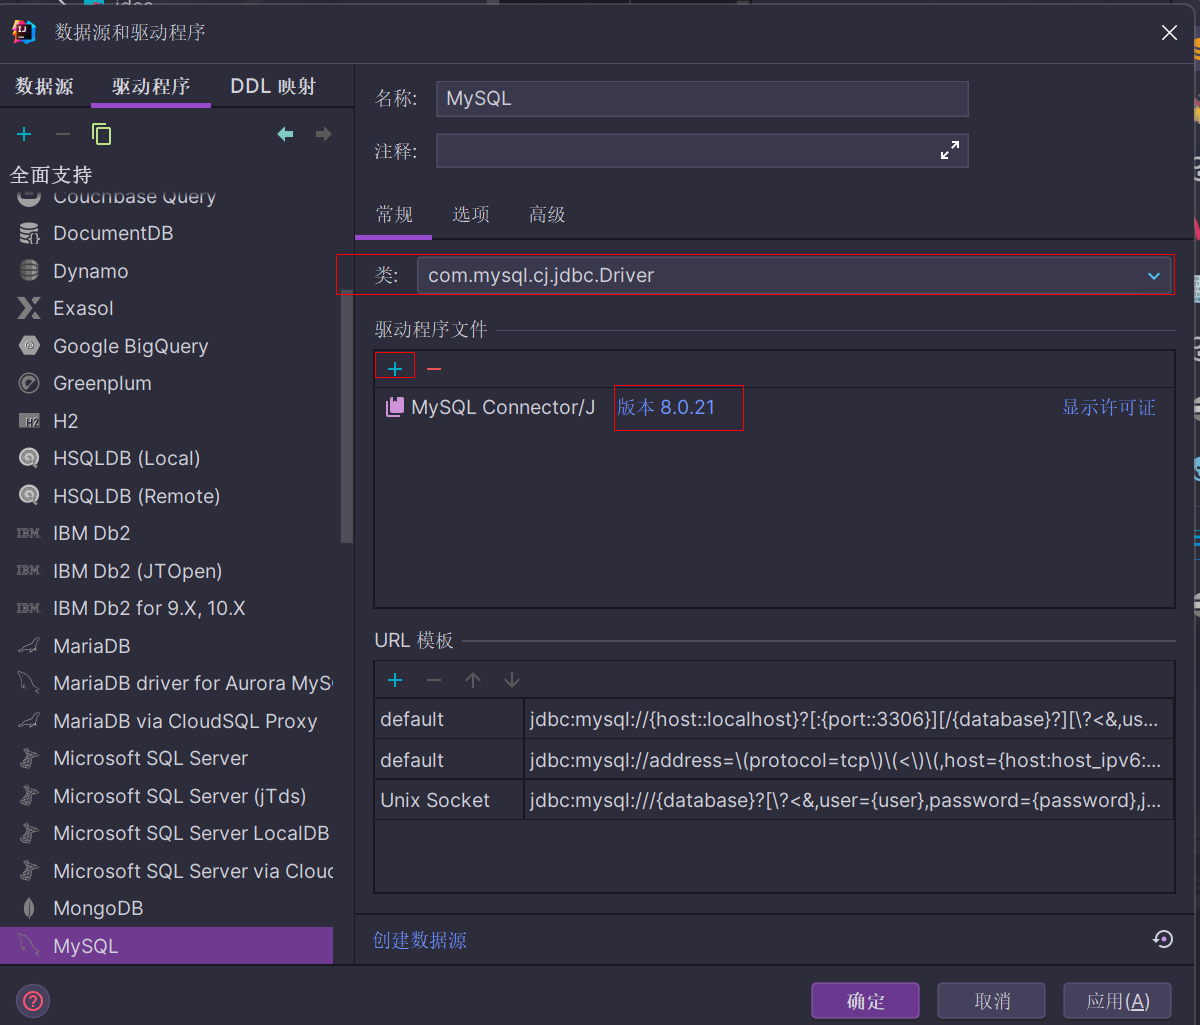Select the Unix Socket URL template
This screenshot has height=1025, width=1200.
coord(774,800)
